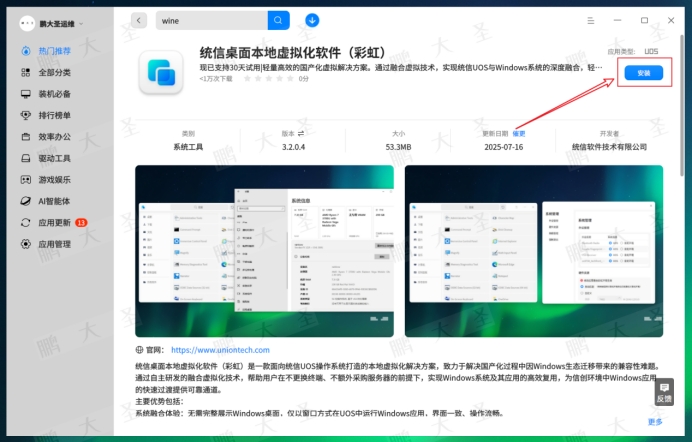
Task: Click update date 2025-07-16
Action: [504, 147]
